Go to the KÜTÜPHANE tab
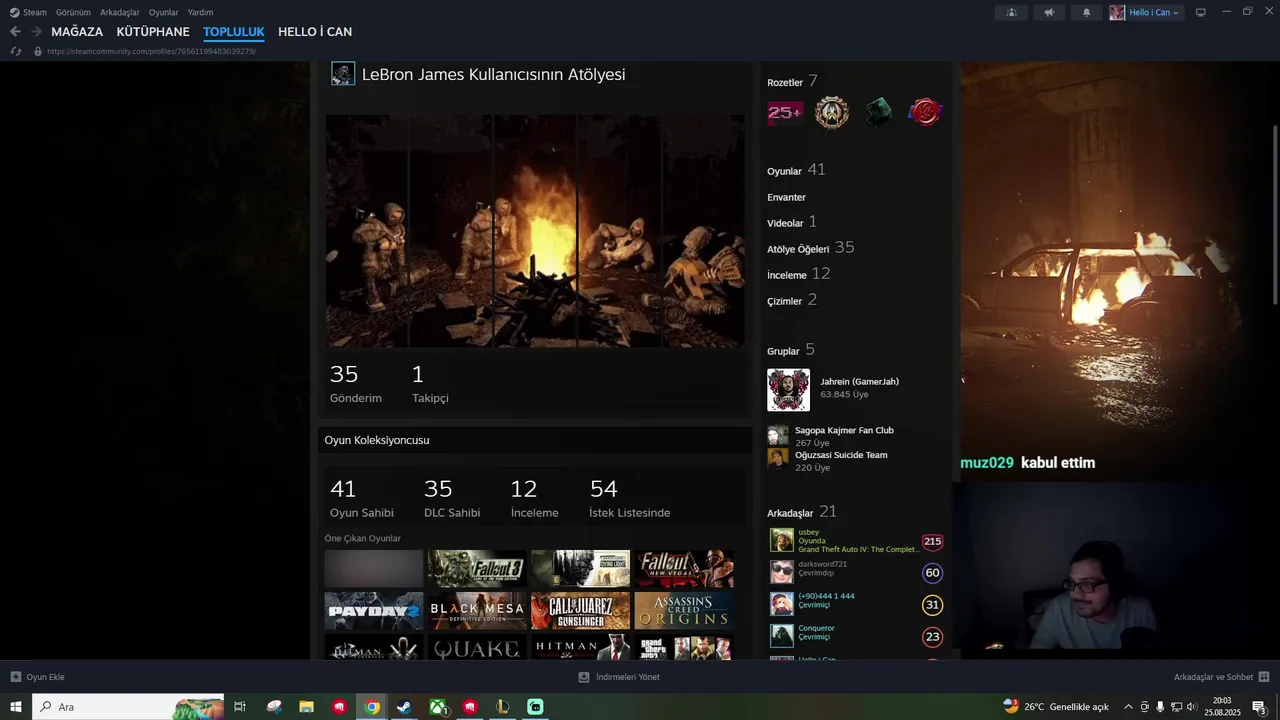Image resolution: width=1280 pixels, height=720 pixels. (153, 32)
